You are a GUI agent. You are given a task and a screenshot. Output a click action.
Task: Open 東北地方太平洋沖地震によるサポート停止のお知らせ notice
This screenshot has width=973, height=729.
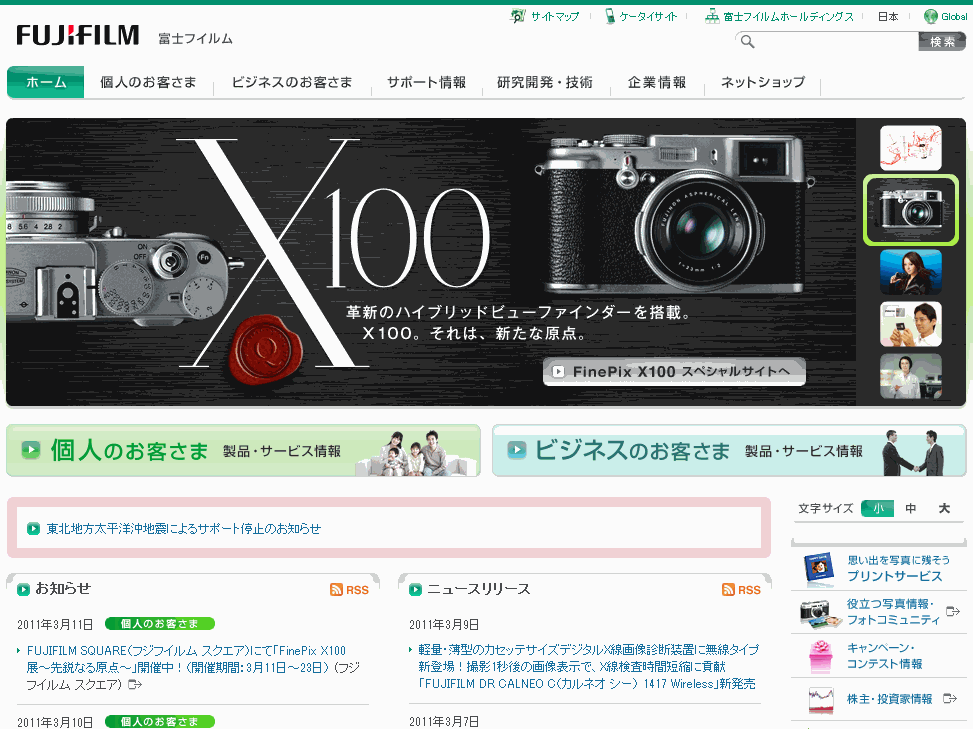click(184, 529)
